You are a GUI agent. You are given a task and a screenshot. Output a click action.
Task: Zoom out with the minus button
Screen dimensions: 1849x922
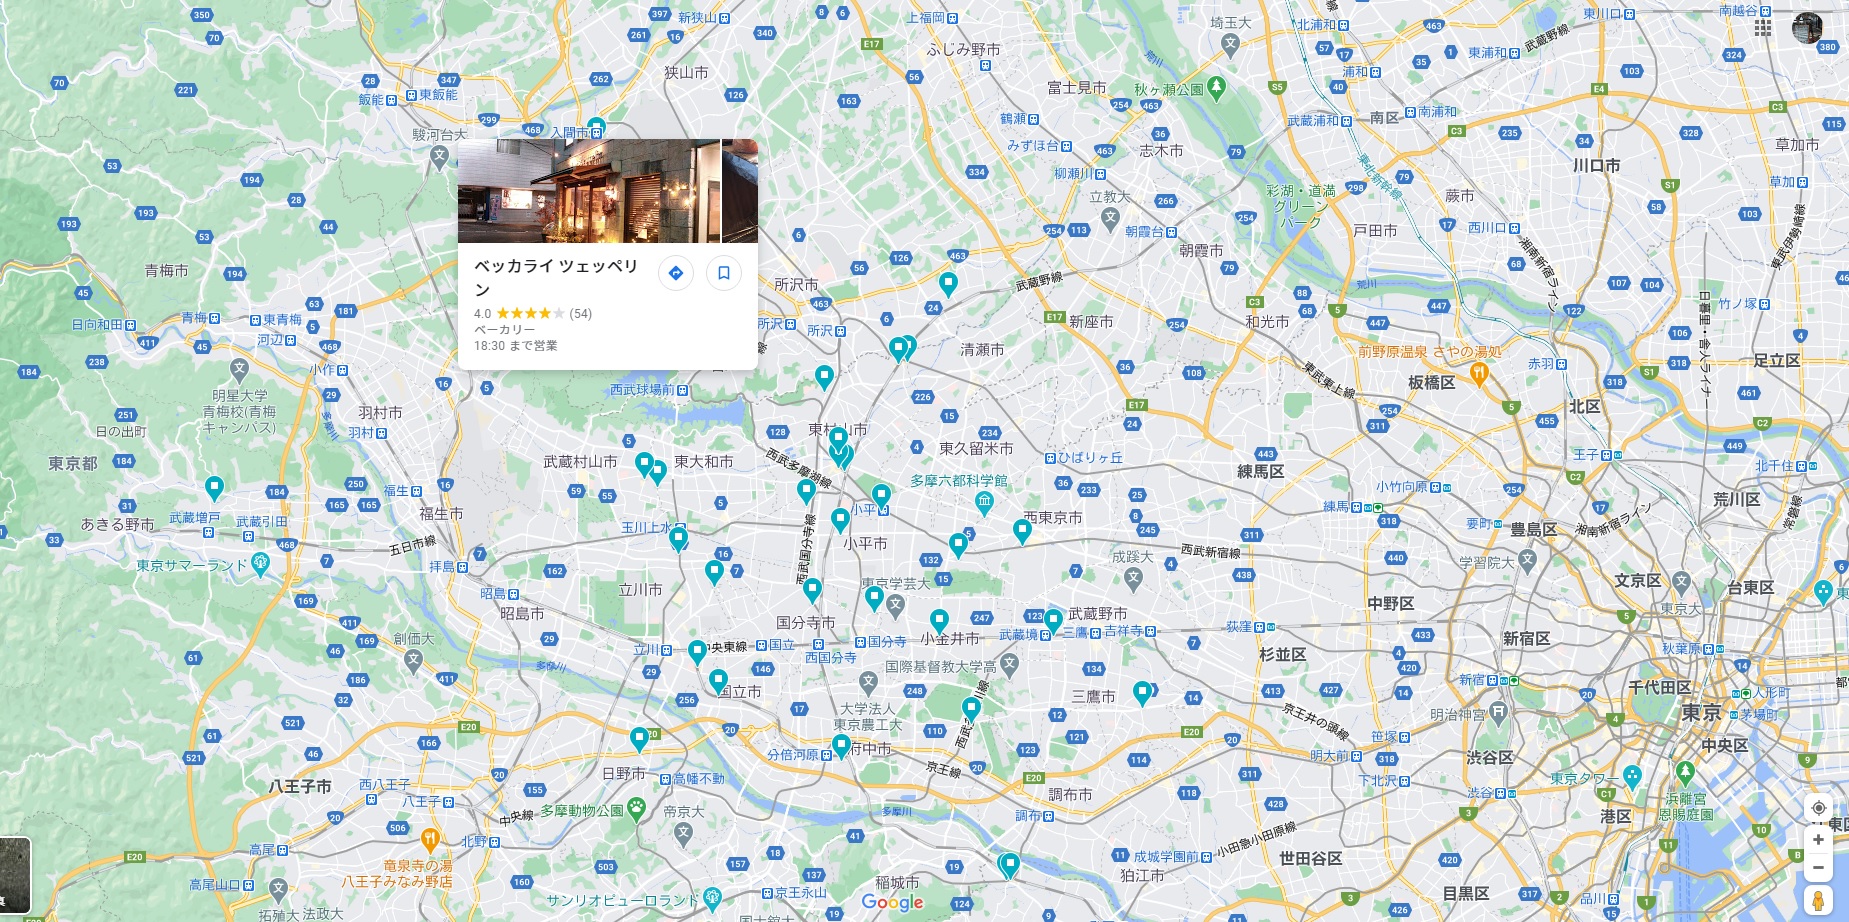tap(1818, 868)
